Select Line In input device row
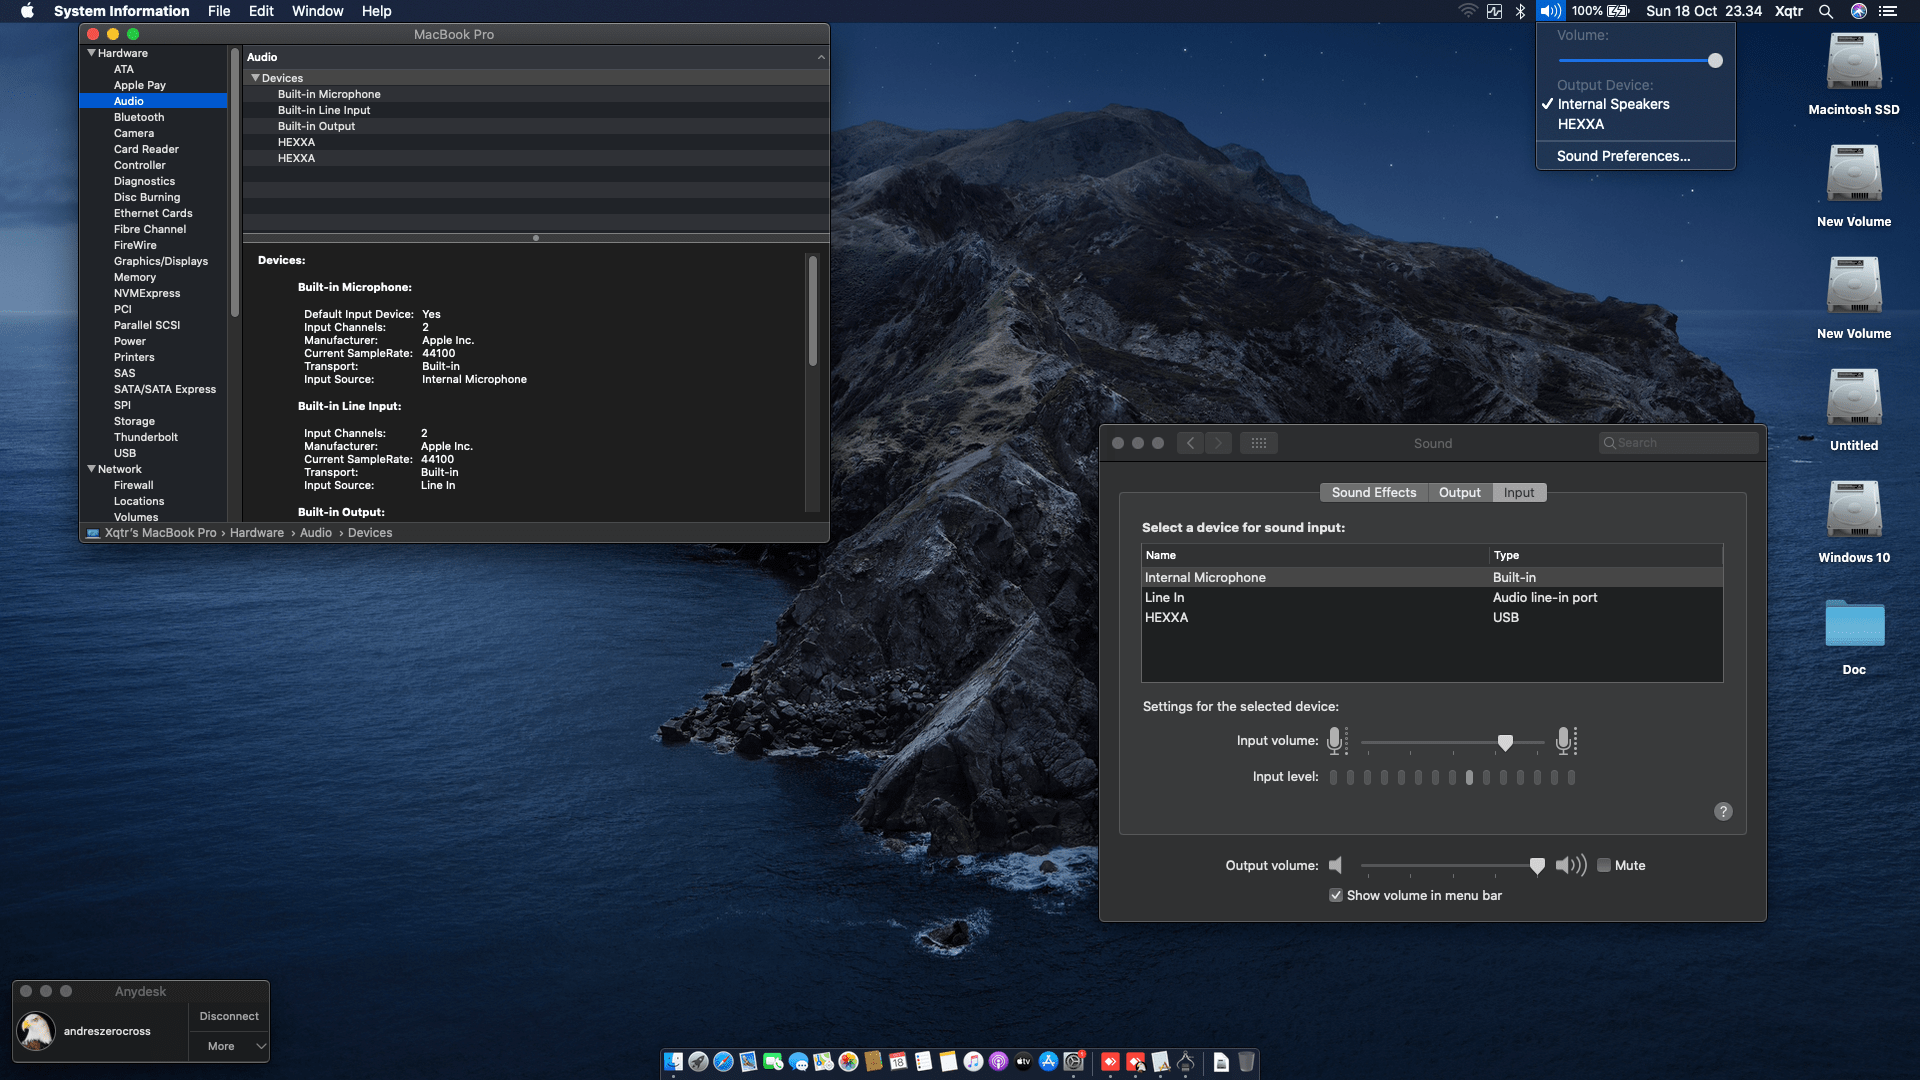Image resolution: width=1920 pixels, height=1080 pixels. point(1432,598)
